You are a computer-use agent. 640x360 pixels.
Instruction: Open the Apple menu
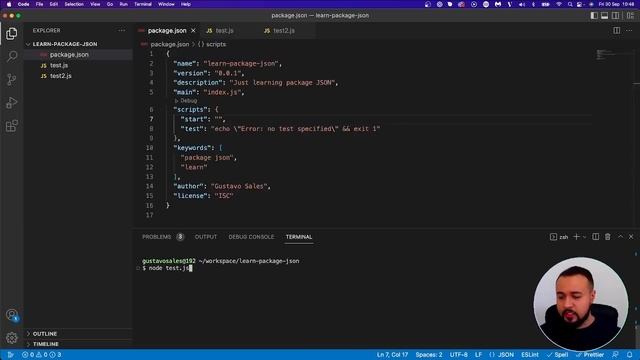[9, 4]
